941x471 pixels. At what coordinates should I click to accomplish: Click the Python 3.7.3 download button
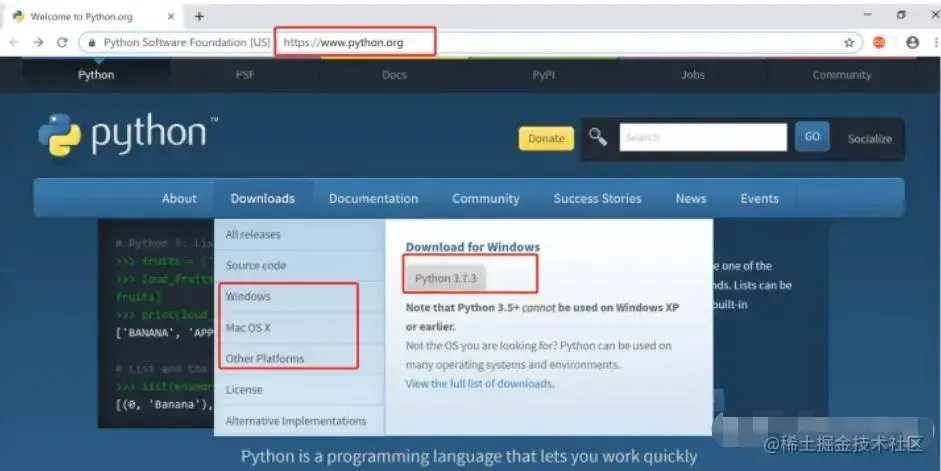pyautogui.click(x=445, y=278)
